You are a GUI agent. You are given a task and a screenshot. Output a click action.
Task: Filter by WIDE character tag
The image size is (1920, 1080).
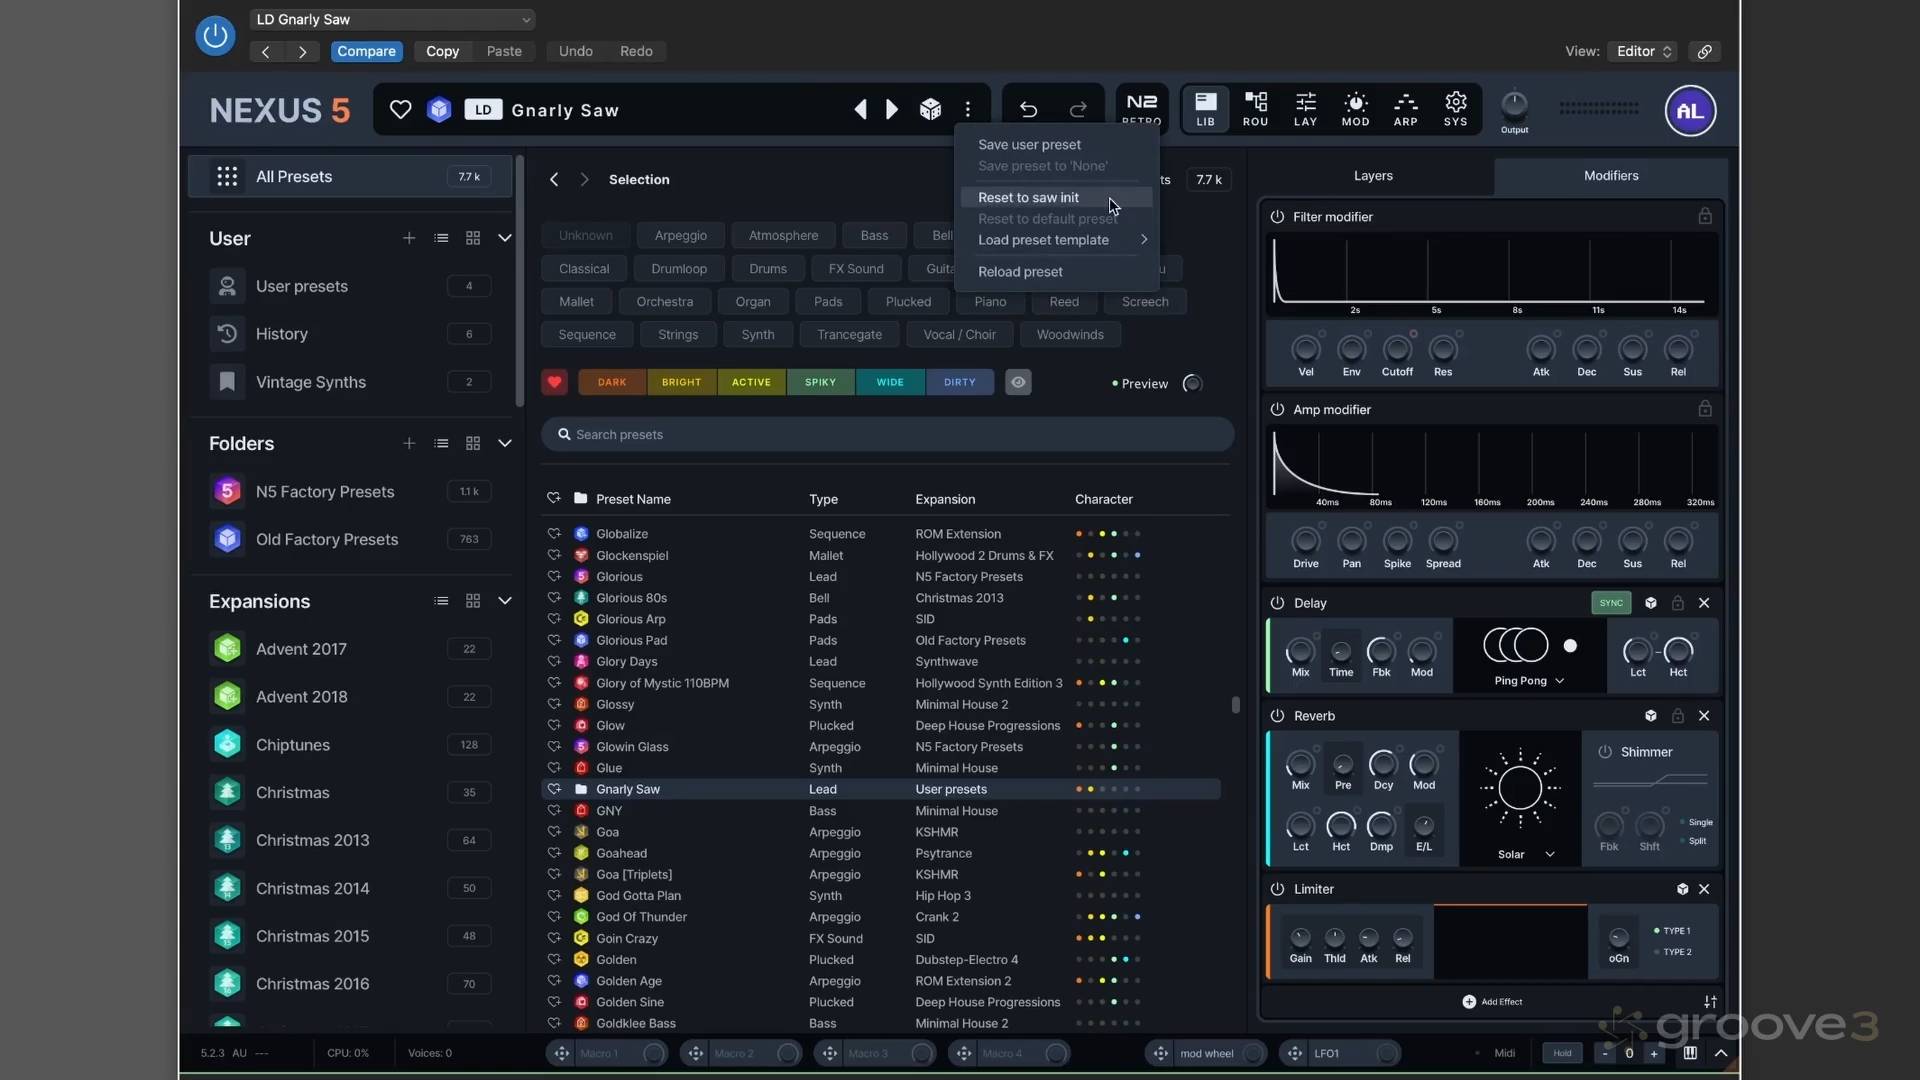click(x=890, y=382)
